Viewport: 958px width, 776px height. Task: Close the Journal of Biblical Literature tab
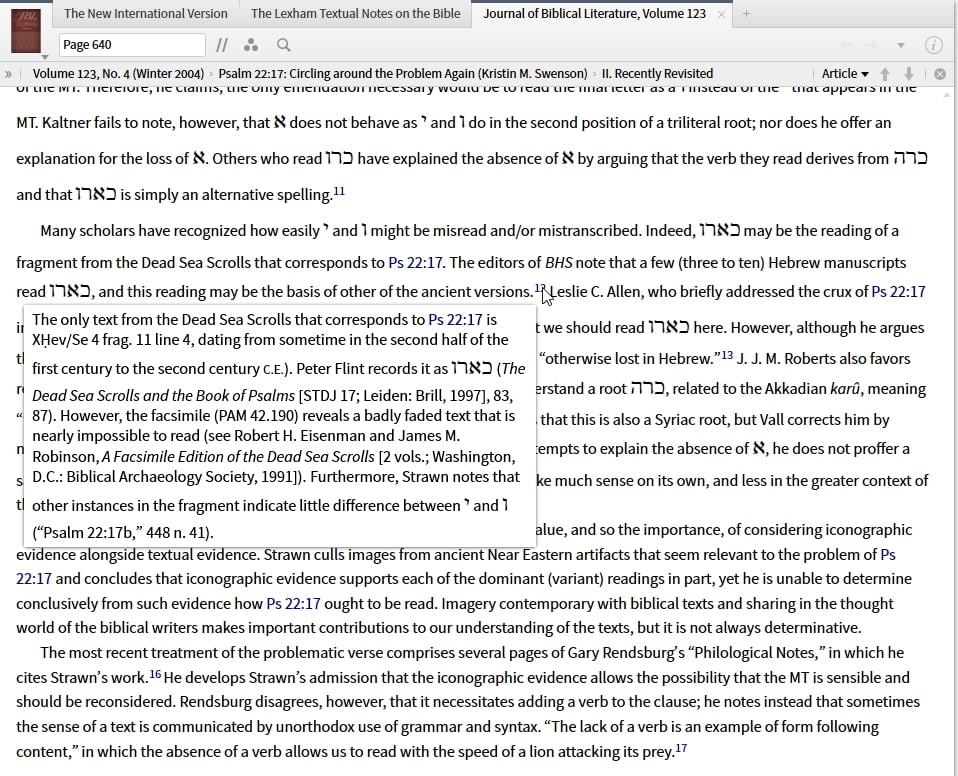[x=722, y=14]
